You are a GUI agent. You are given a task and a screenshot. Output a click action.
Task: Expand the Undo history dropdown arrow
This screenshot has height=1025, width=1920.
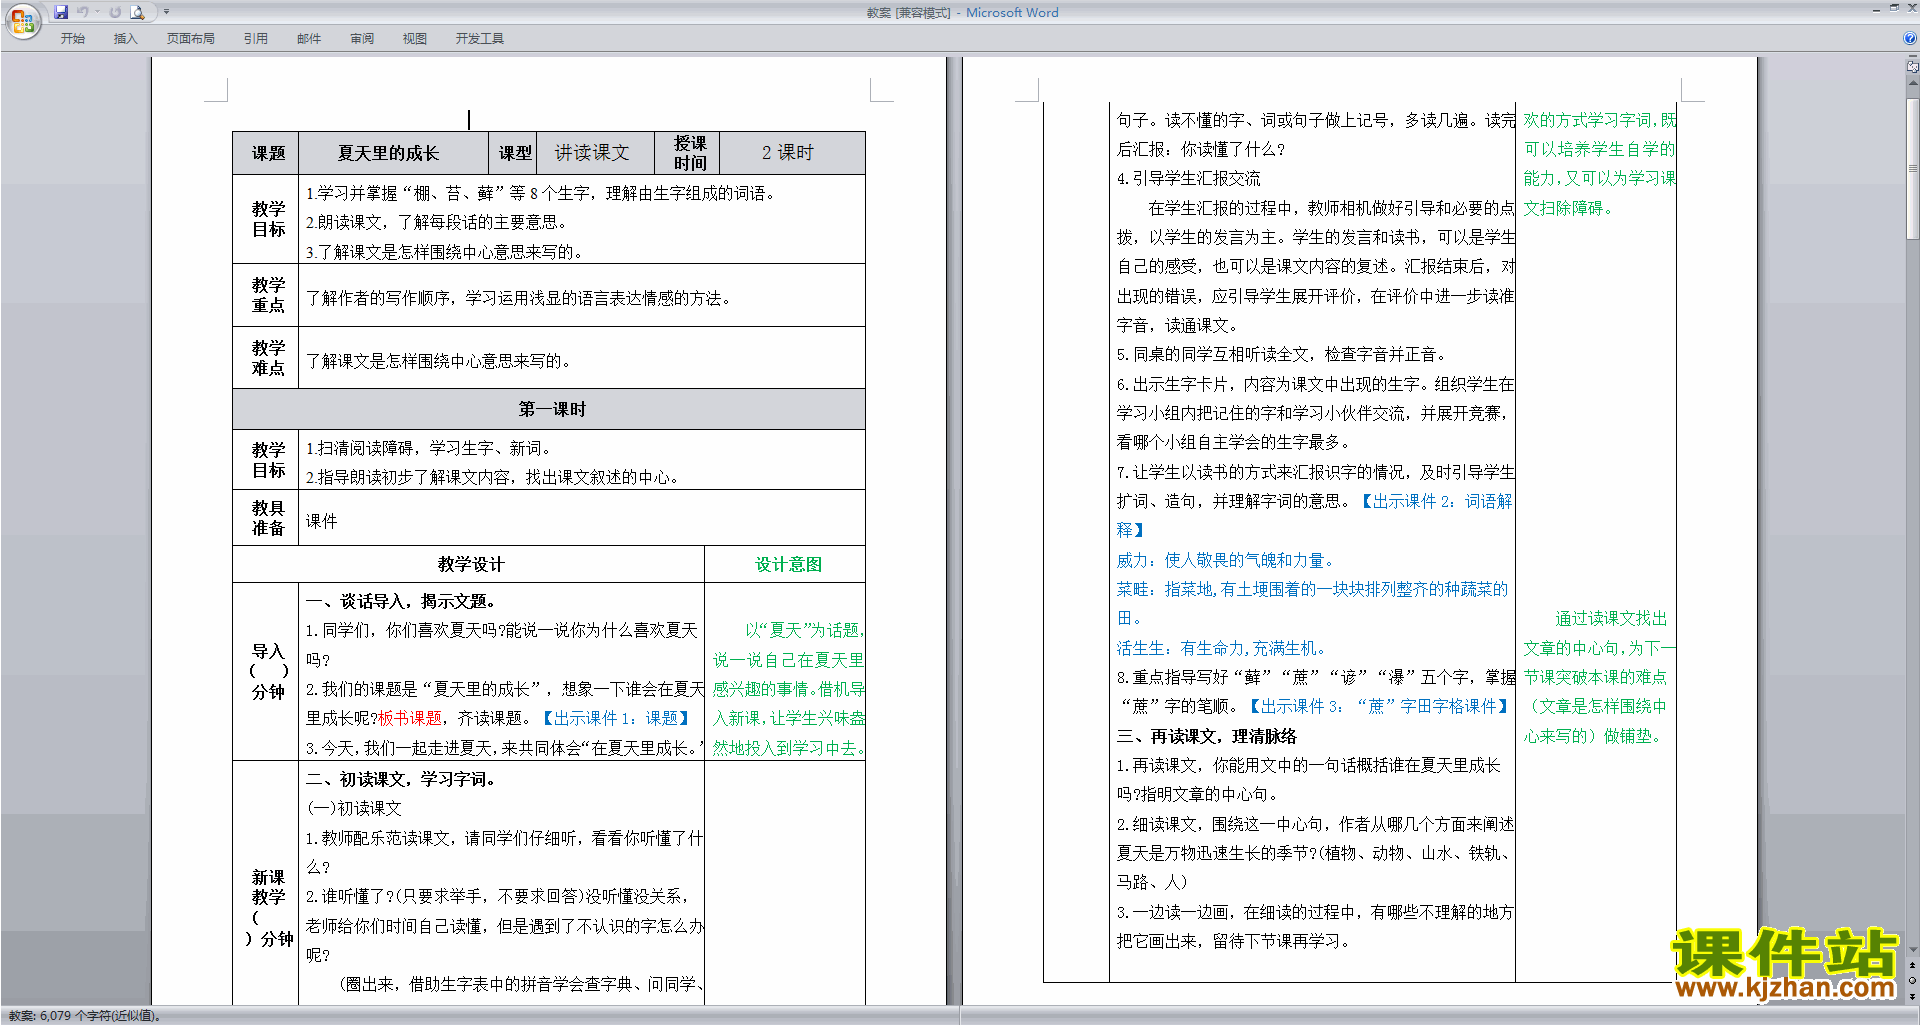click(97, 12)
